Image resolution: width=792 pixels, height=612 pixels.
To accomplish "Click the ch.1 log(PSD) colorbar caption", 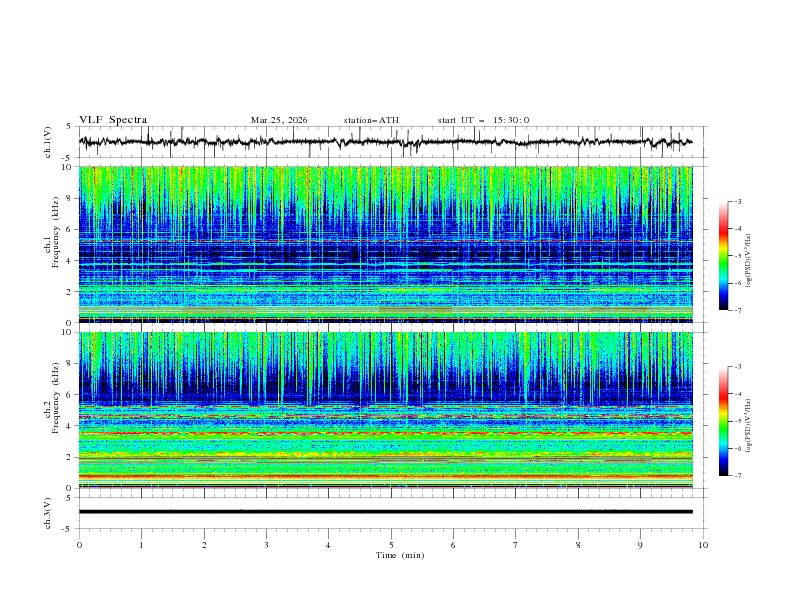I will (x=749, y=261).
